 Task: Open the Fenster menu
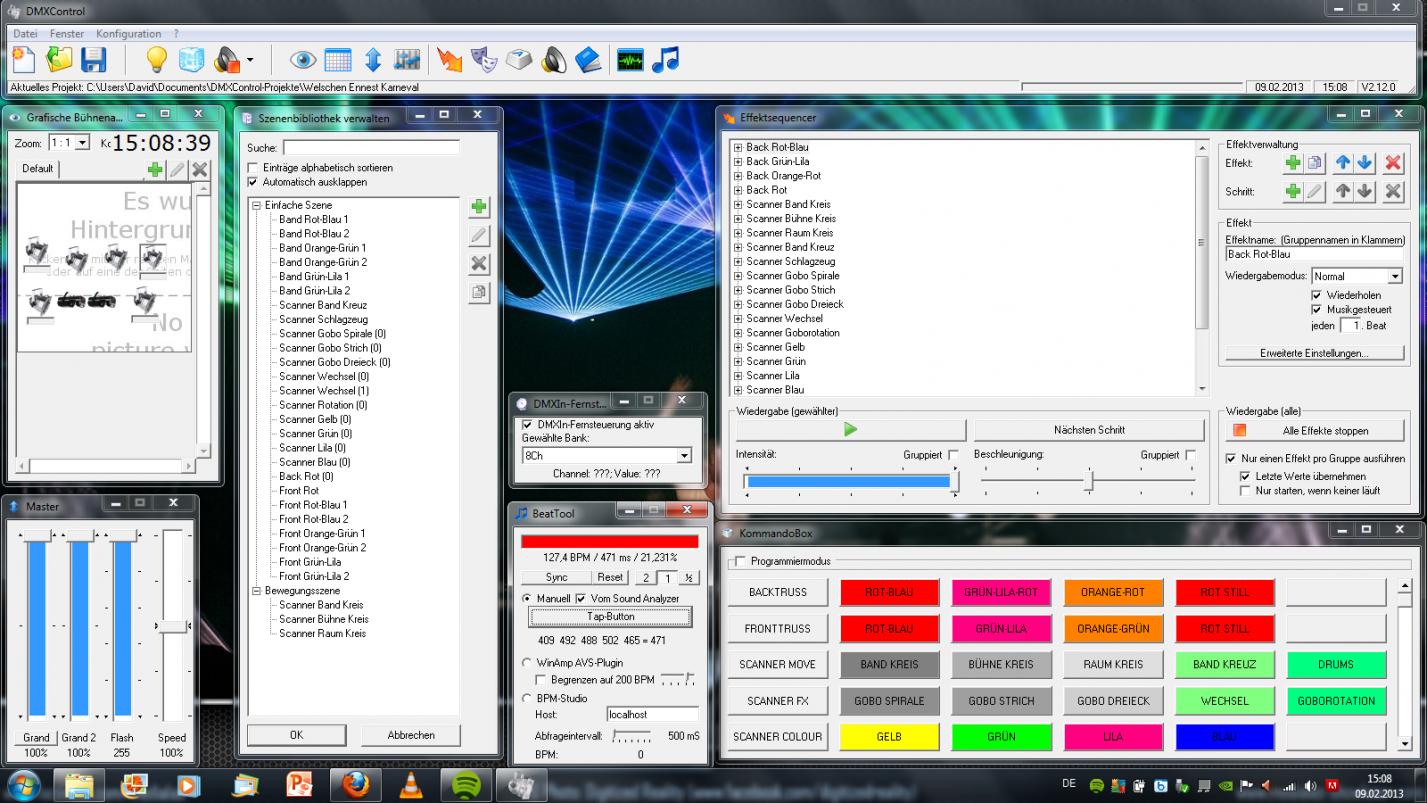click(x=67, y=34)
